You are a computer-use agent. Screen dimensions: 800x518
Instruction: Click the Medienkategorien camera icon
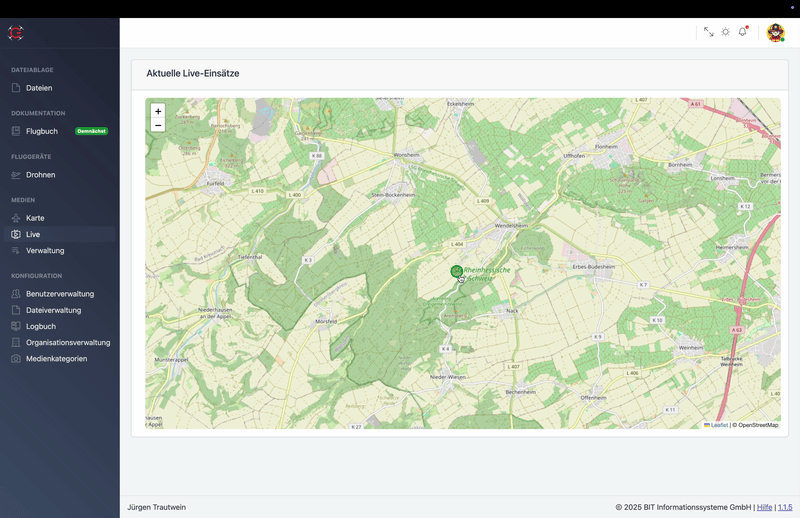pos(16,358)
